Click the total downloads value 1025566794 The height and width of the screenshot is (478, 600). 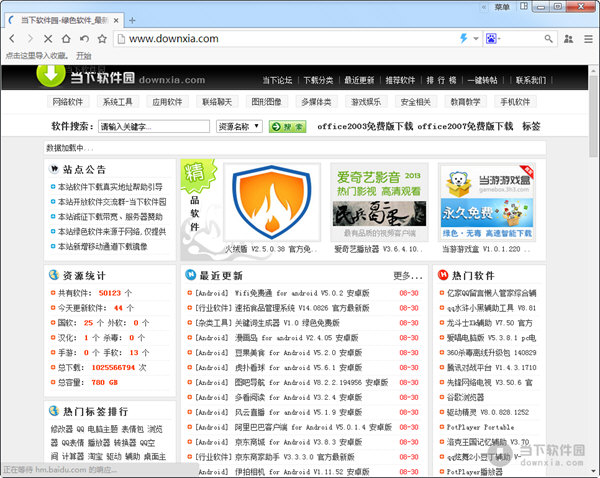(113, 367)
